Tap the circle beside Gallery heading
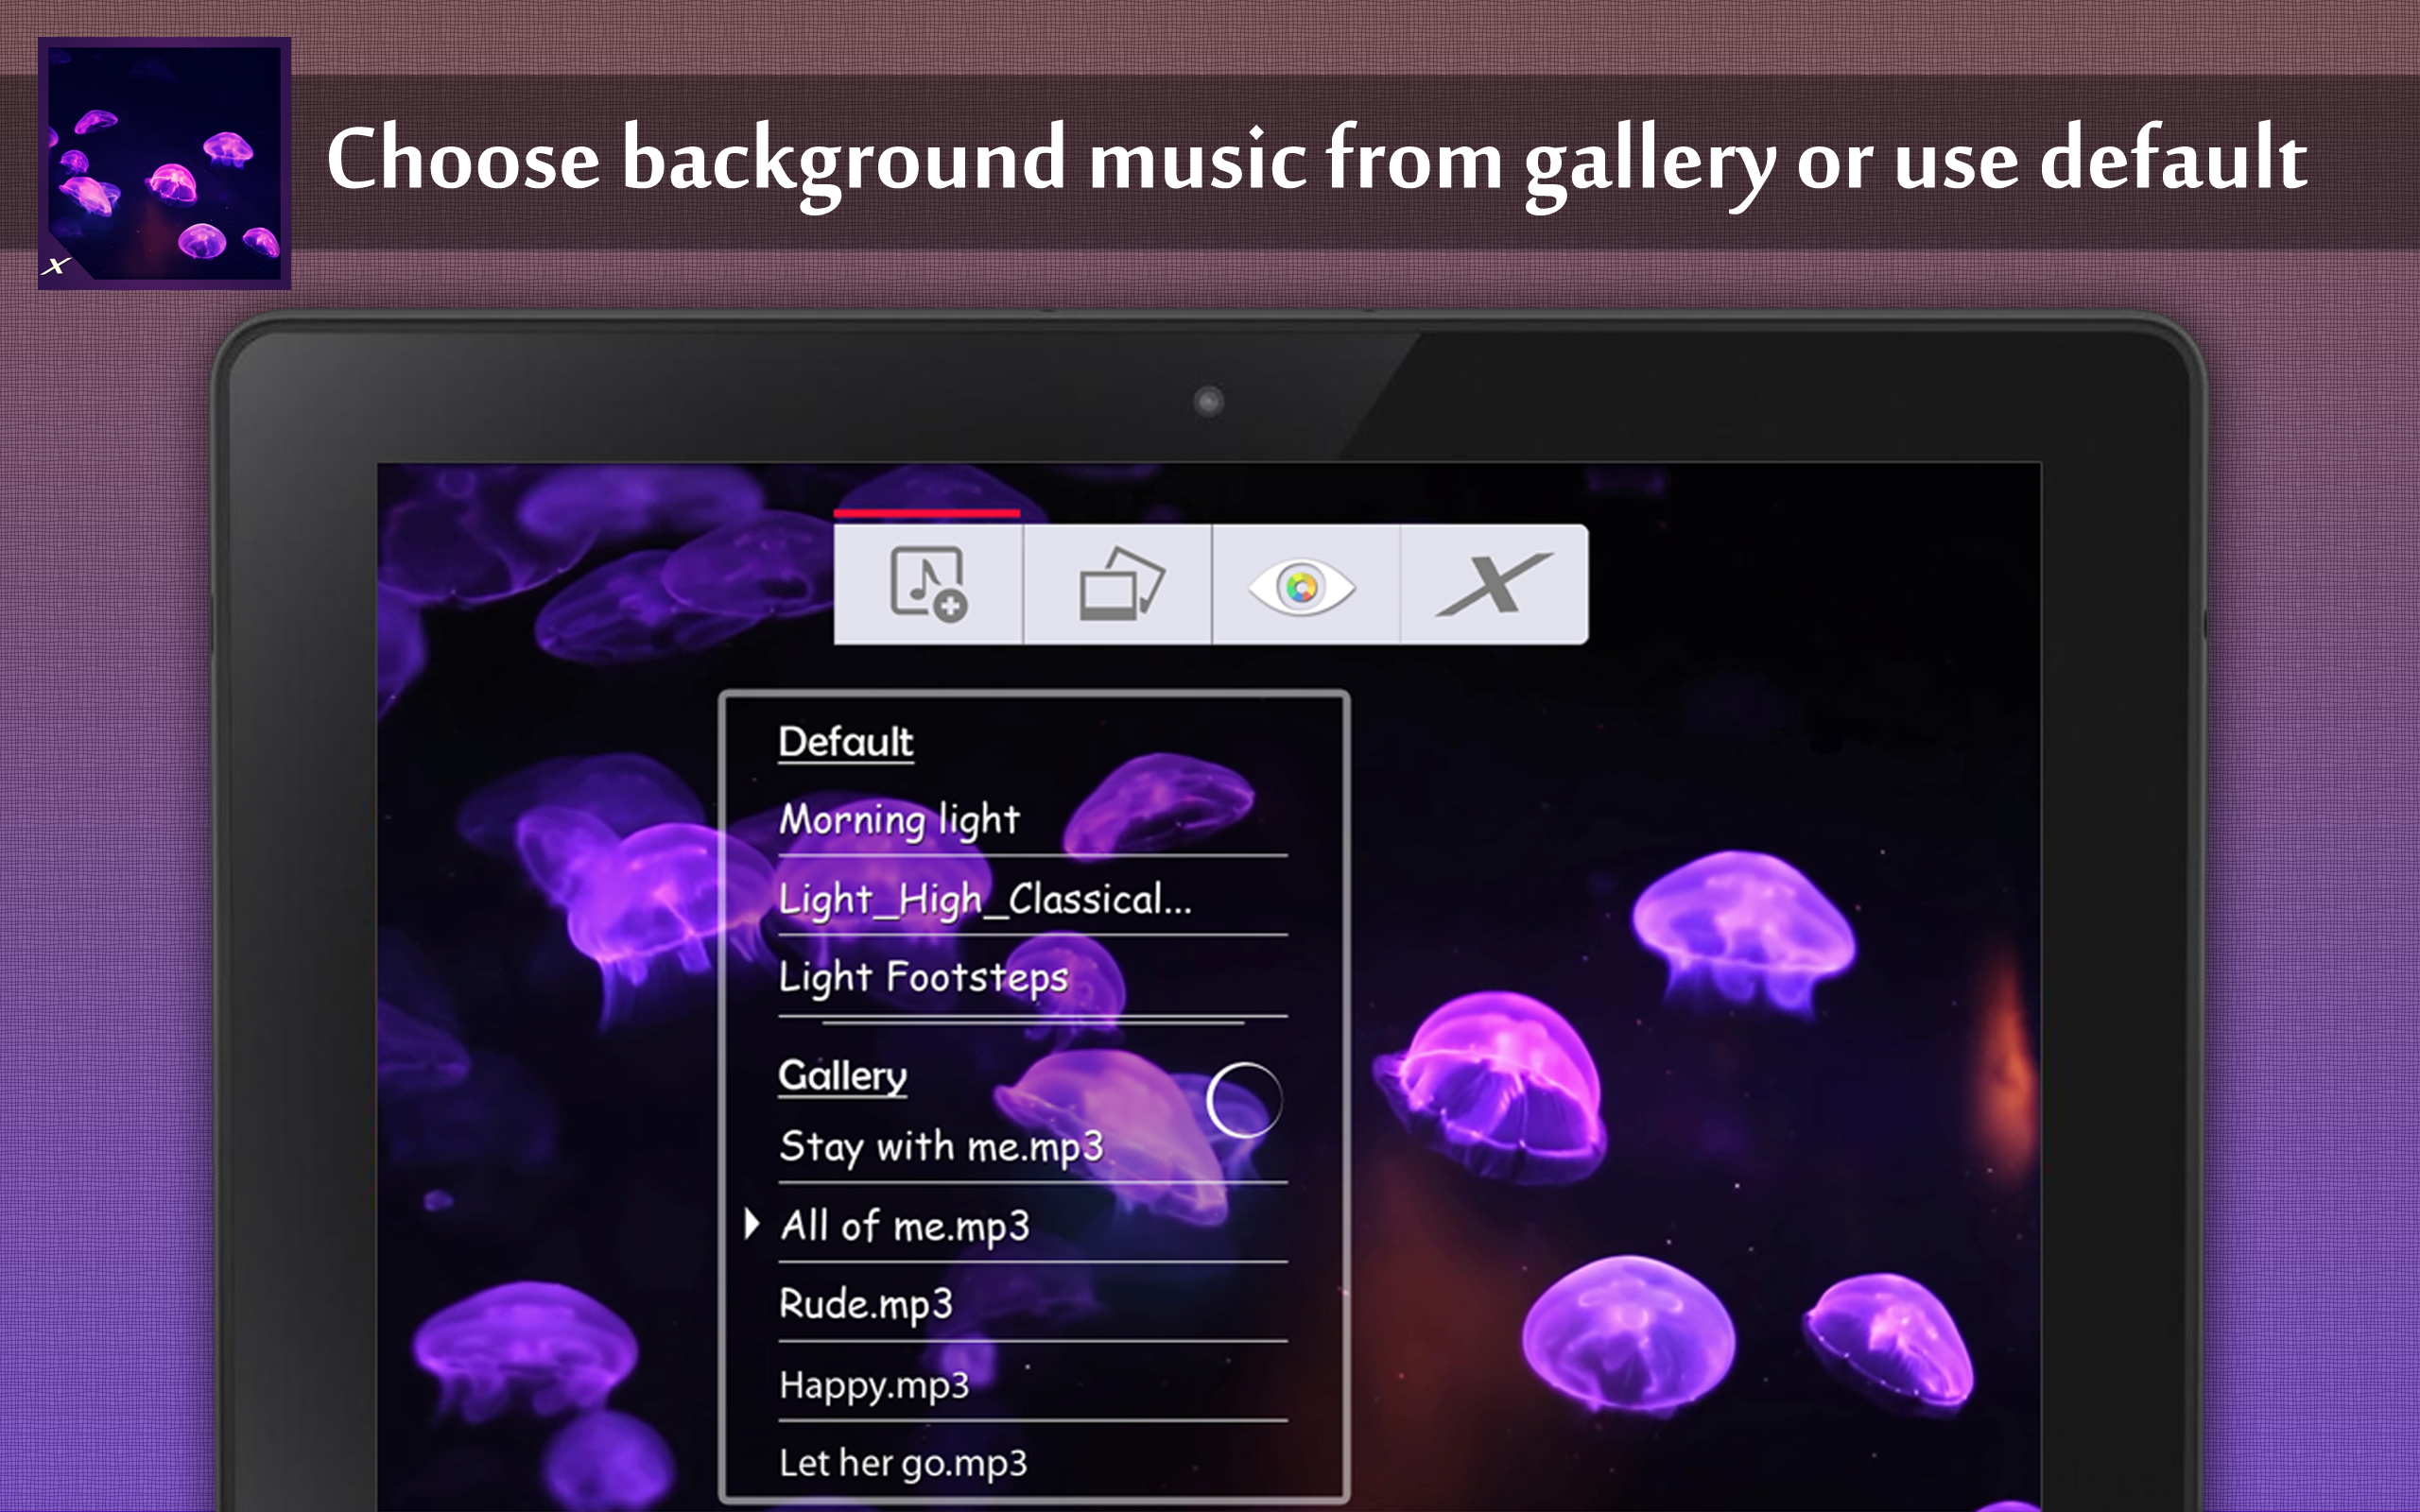The image size is (2420, 1512). tap(1244, 1100)
